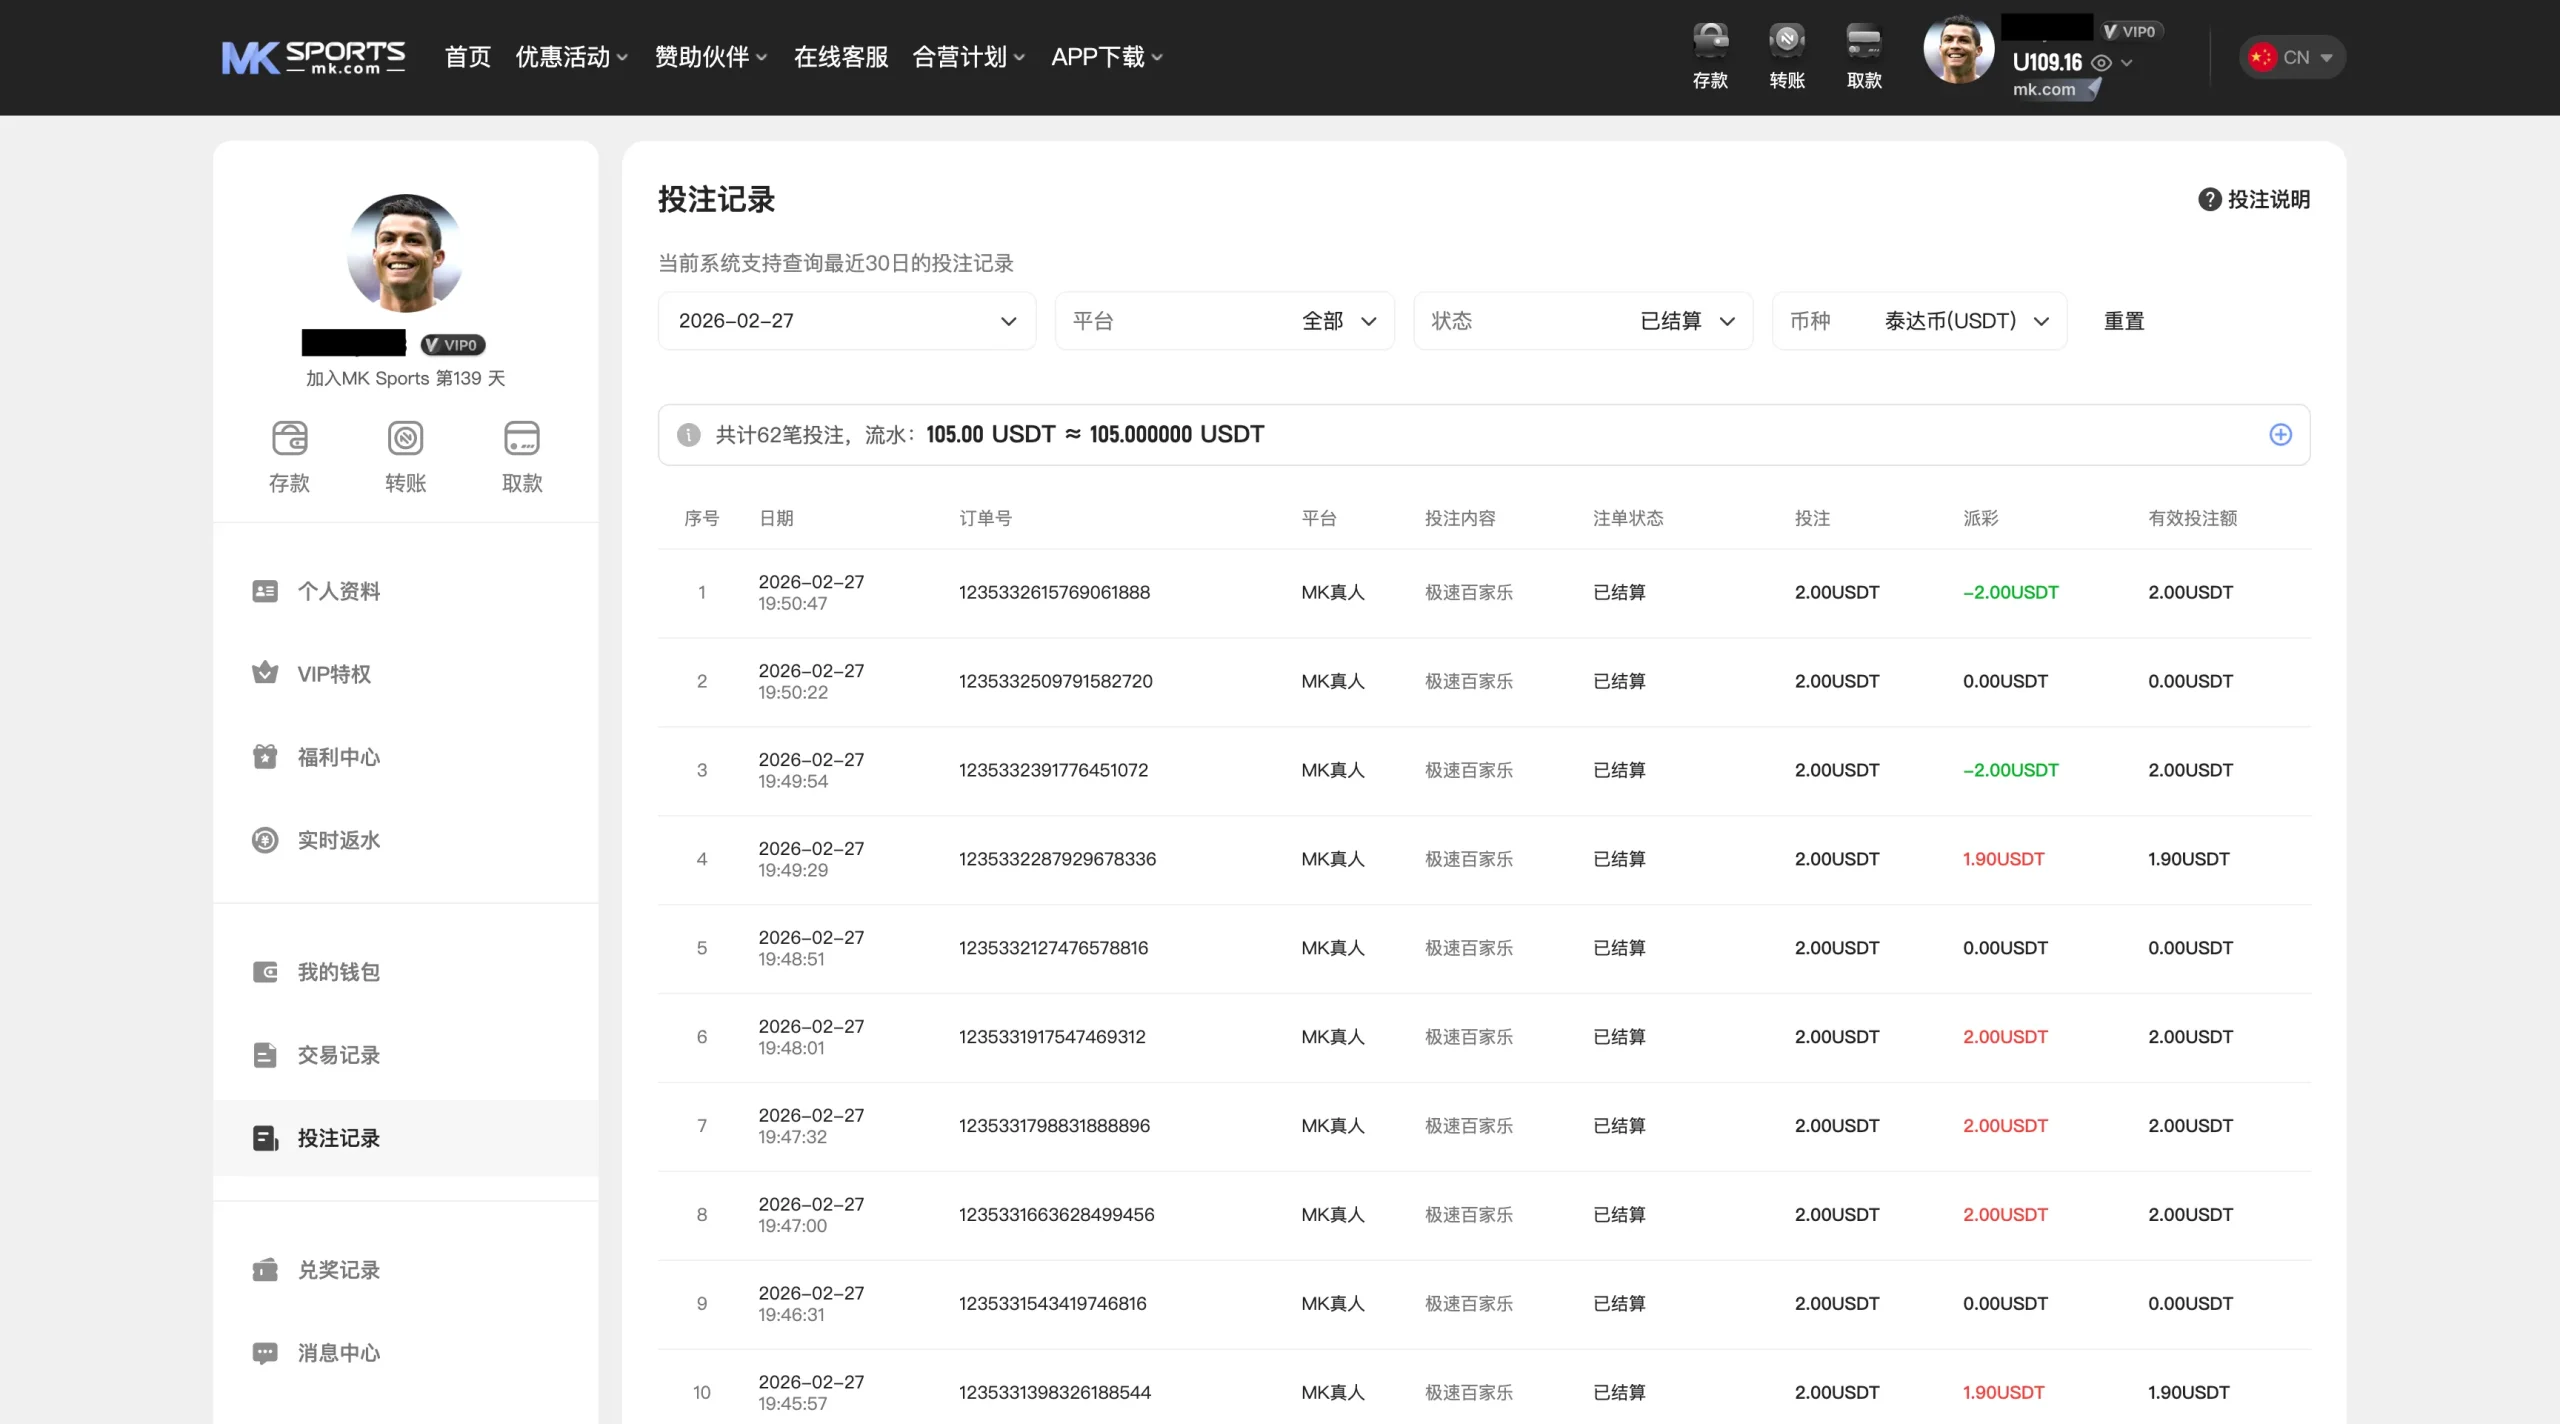Open sidebar deposit (存款) wallet icon
The height and width of the screenshot is (1424, 2560).
click(289, 439)
